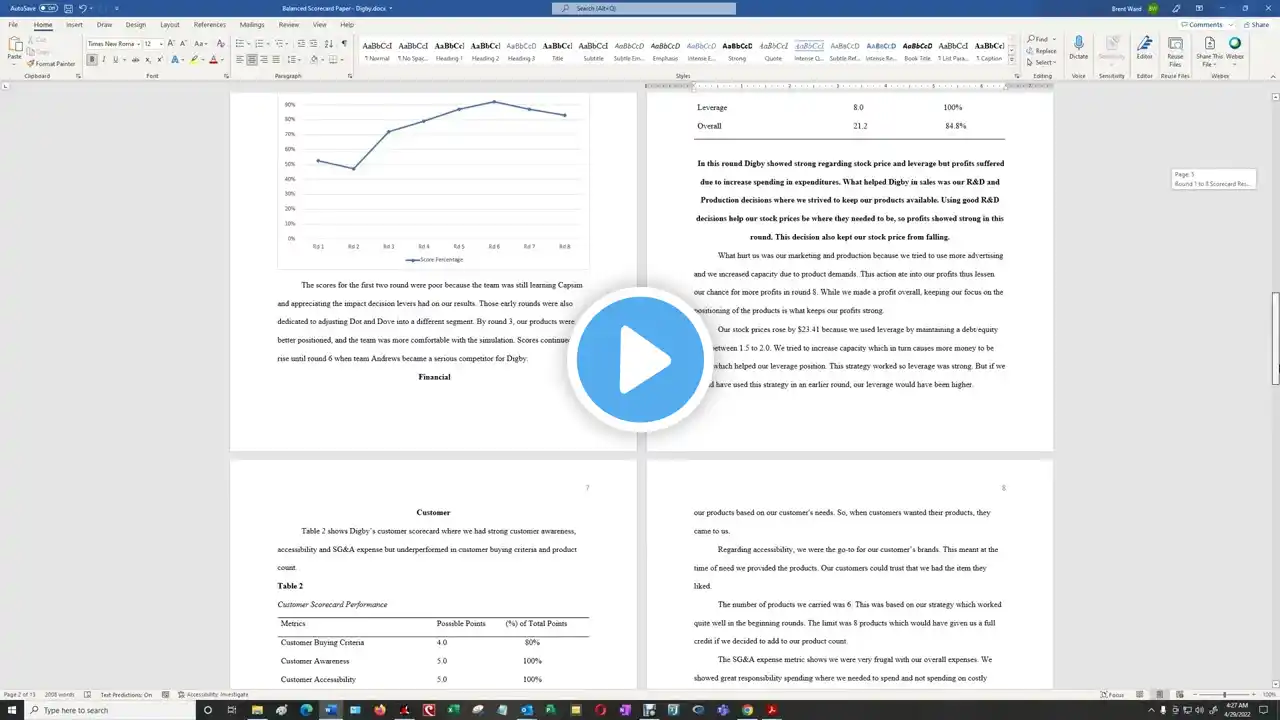Activate the Format Painter

[52, 64]
